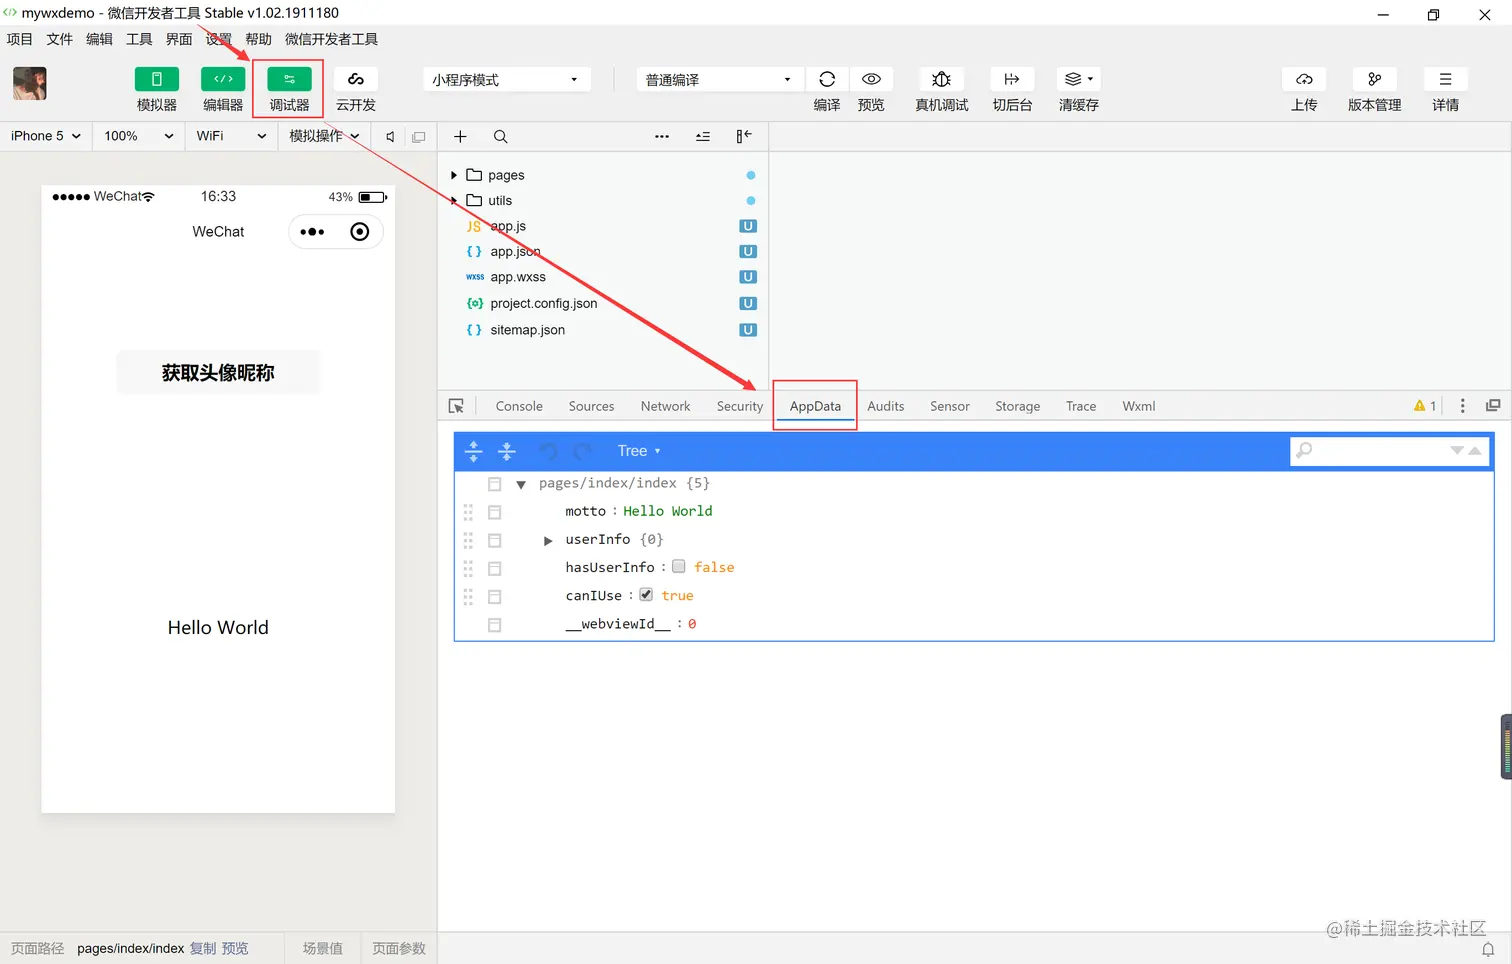Click the plus icon to add file
The width and height of the screenshot is (1512, 964).
pyautogui.click(x=460, y=137)
